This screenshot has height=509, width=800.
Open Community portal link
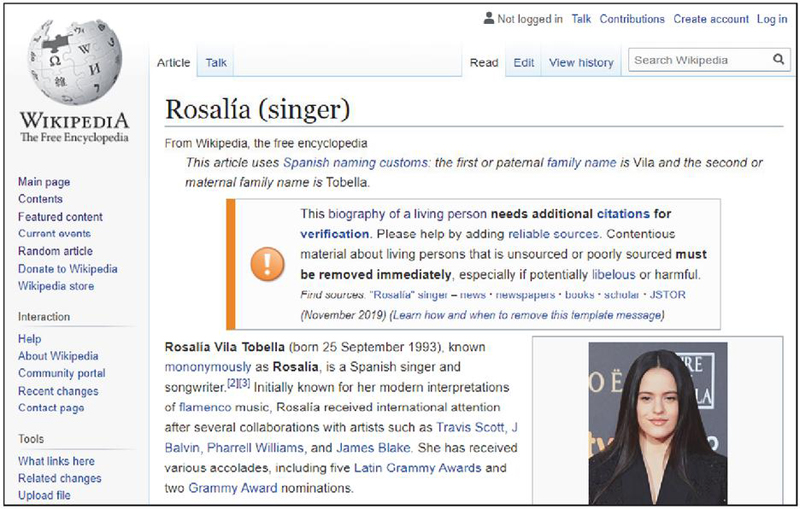(x=62, y=373)
